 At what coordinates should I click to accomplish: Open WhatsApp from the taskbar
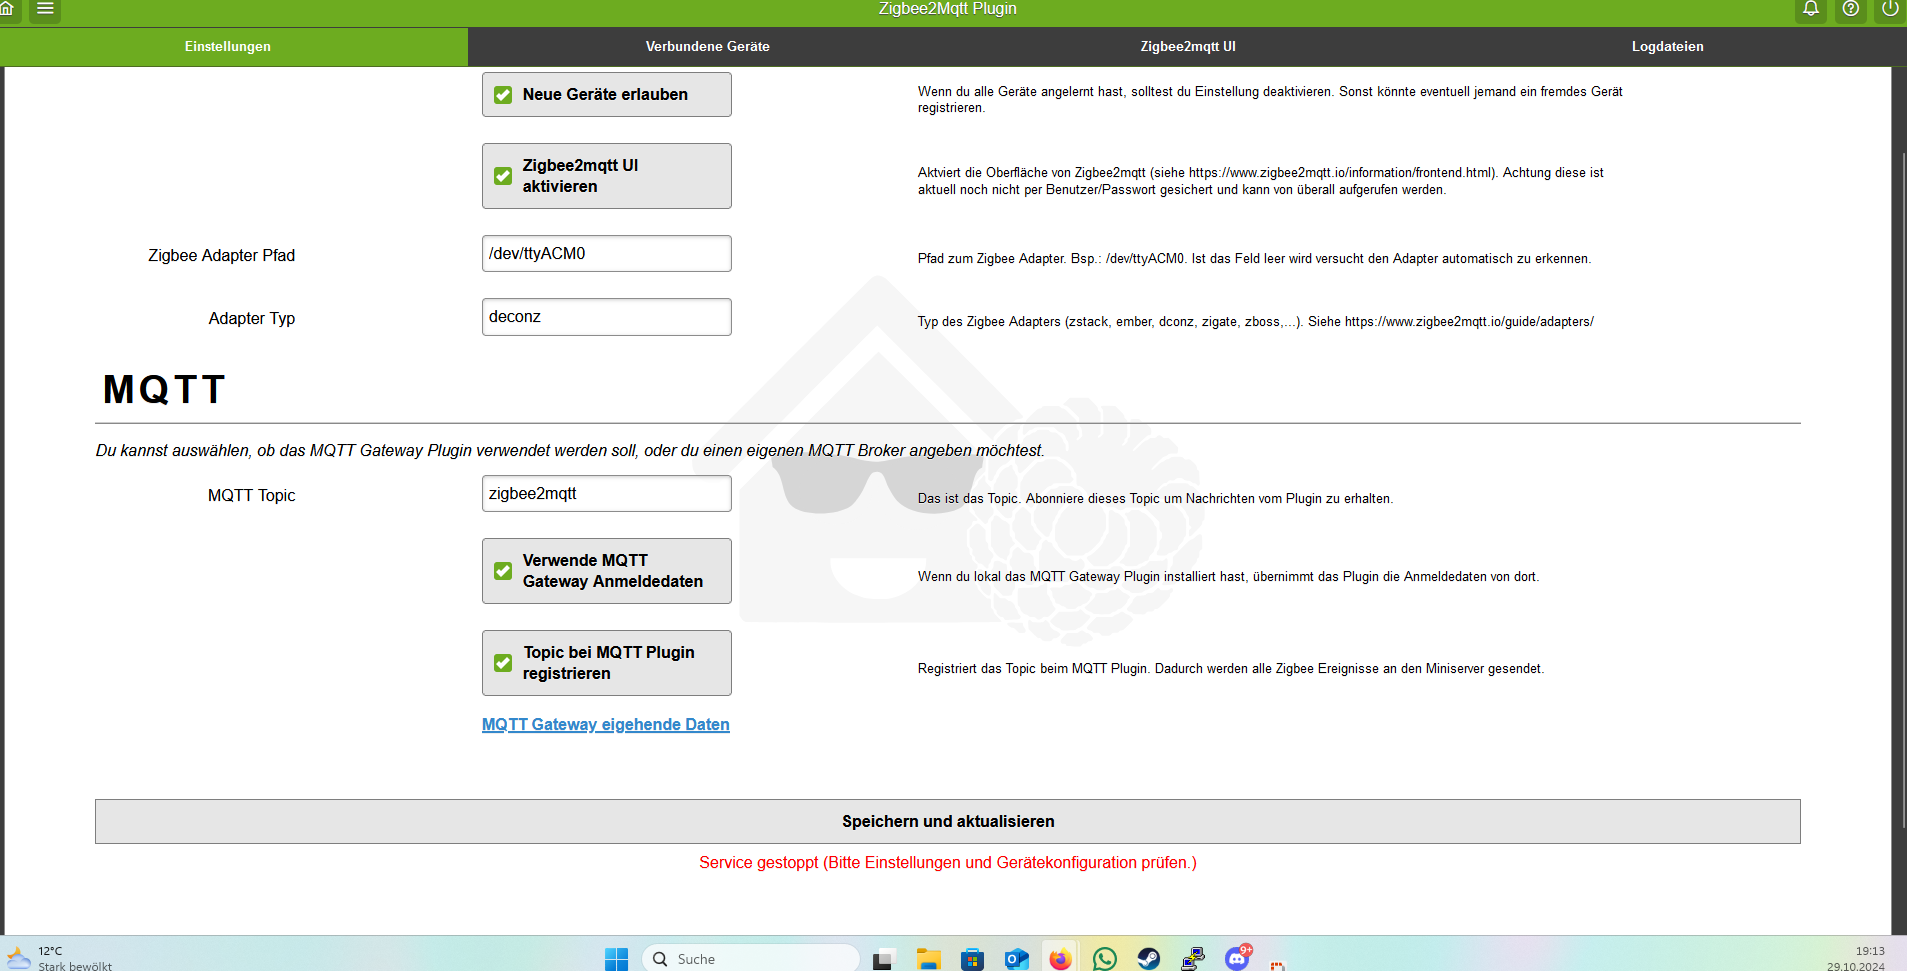click(x=1105, y=959)
